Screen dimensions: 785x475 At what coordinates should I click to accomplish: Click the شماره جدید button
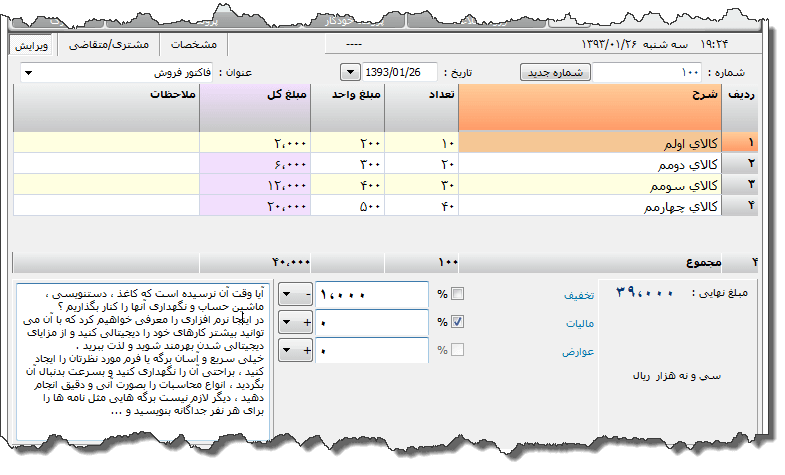(556, 73)
